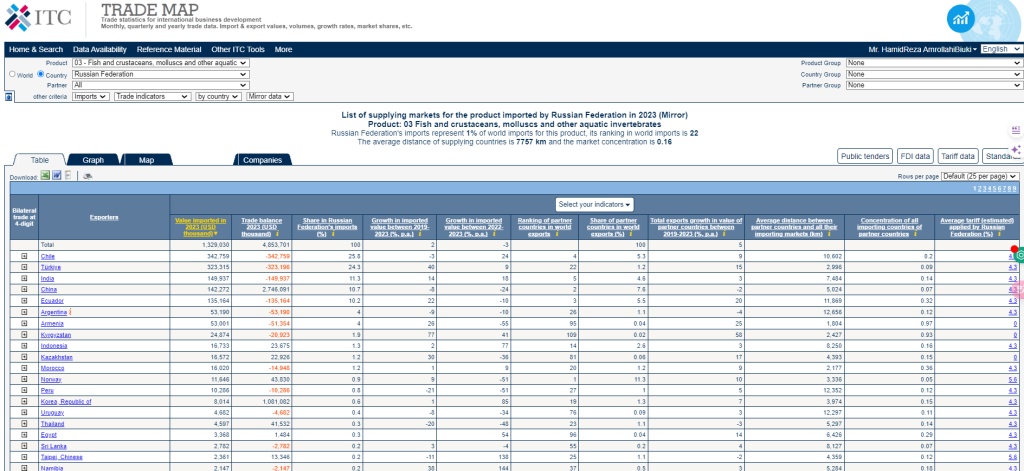Click the purple quote extension icon
Image resolution: width=1024 pixels, height=471 pixels.
tap(1016, 130)
